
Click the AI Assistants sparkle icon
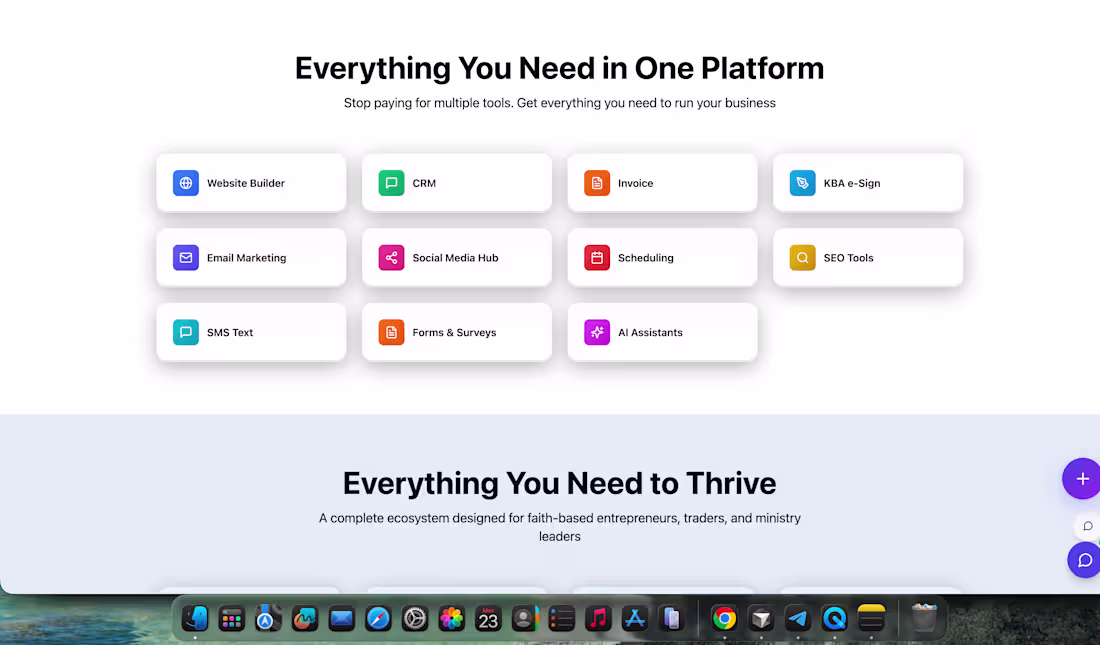(x=596, y=331)
